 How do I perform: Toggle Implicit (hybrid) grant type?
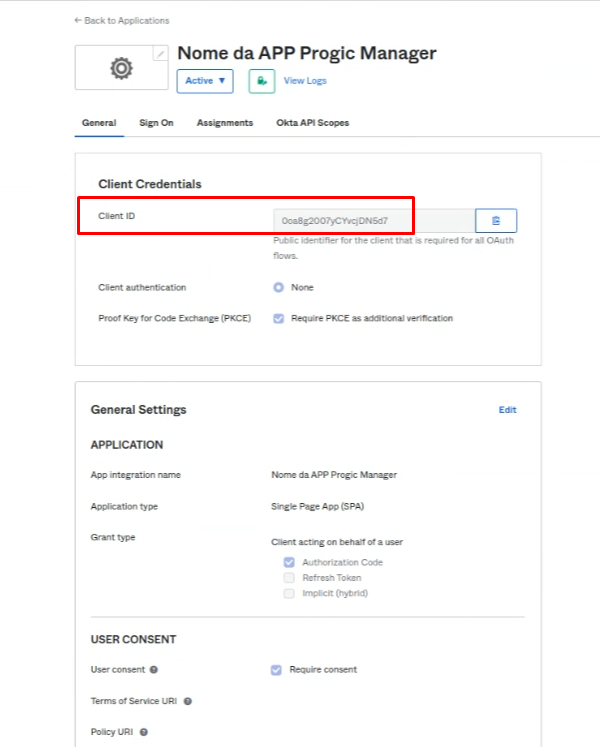coord(289,593)
